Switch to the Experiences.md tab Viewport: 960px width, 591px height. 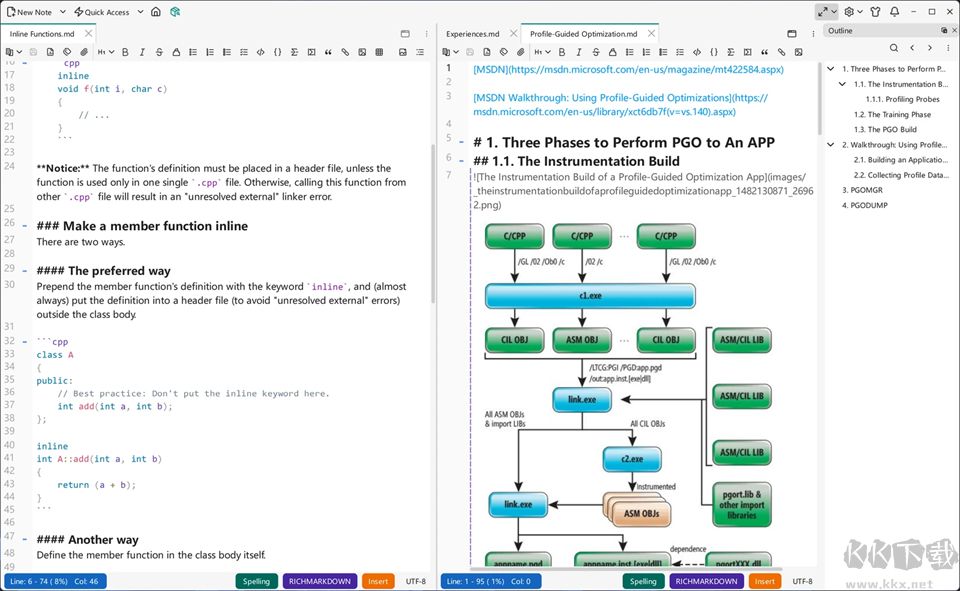pos(472,34)
